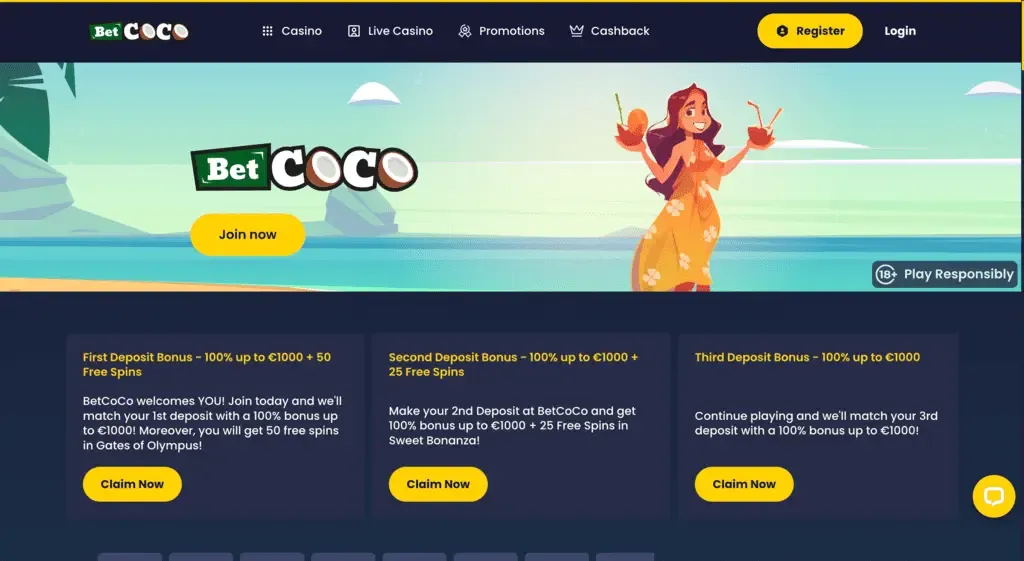The width and height of the screenshot is (1024, 561).
Task: Claim the Third Deposit Bonus
Action: 744,484
